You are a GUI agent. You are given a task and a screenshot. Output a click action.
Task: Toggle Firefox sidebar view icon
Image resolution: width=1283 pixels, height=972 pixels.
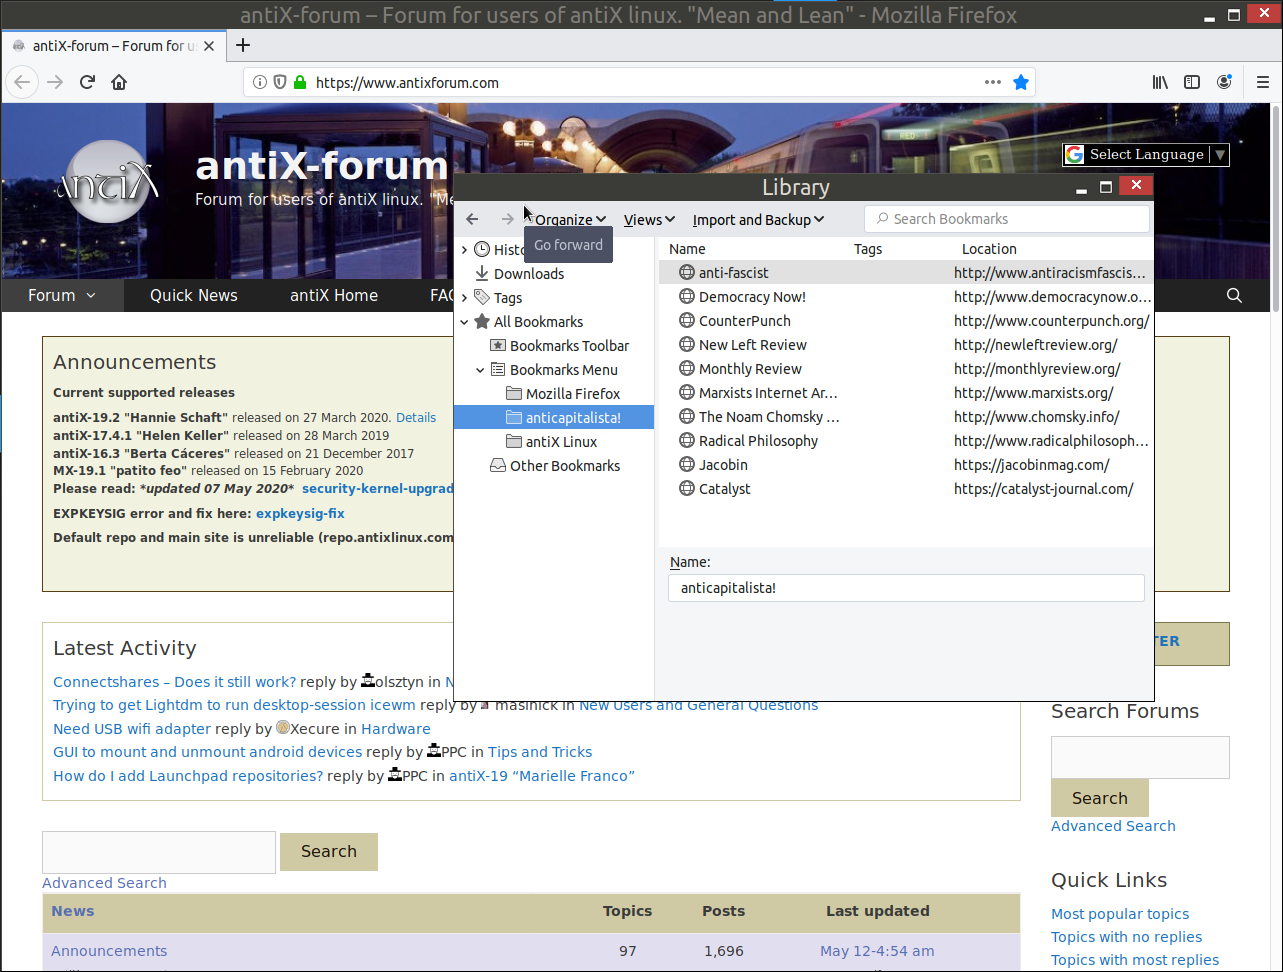click(1192, 83)
